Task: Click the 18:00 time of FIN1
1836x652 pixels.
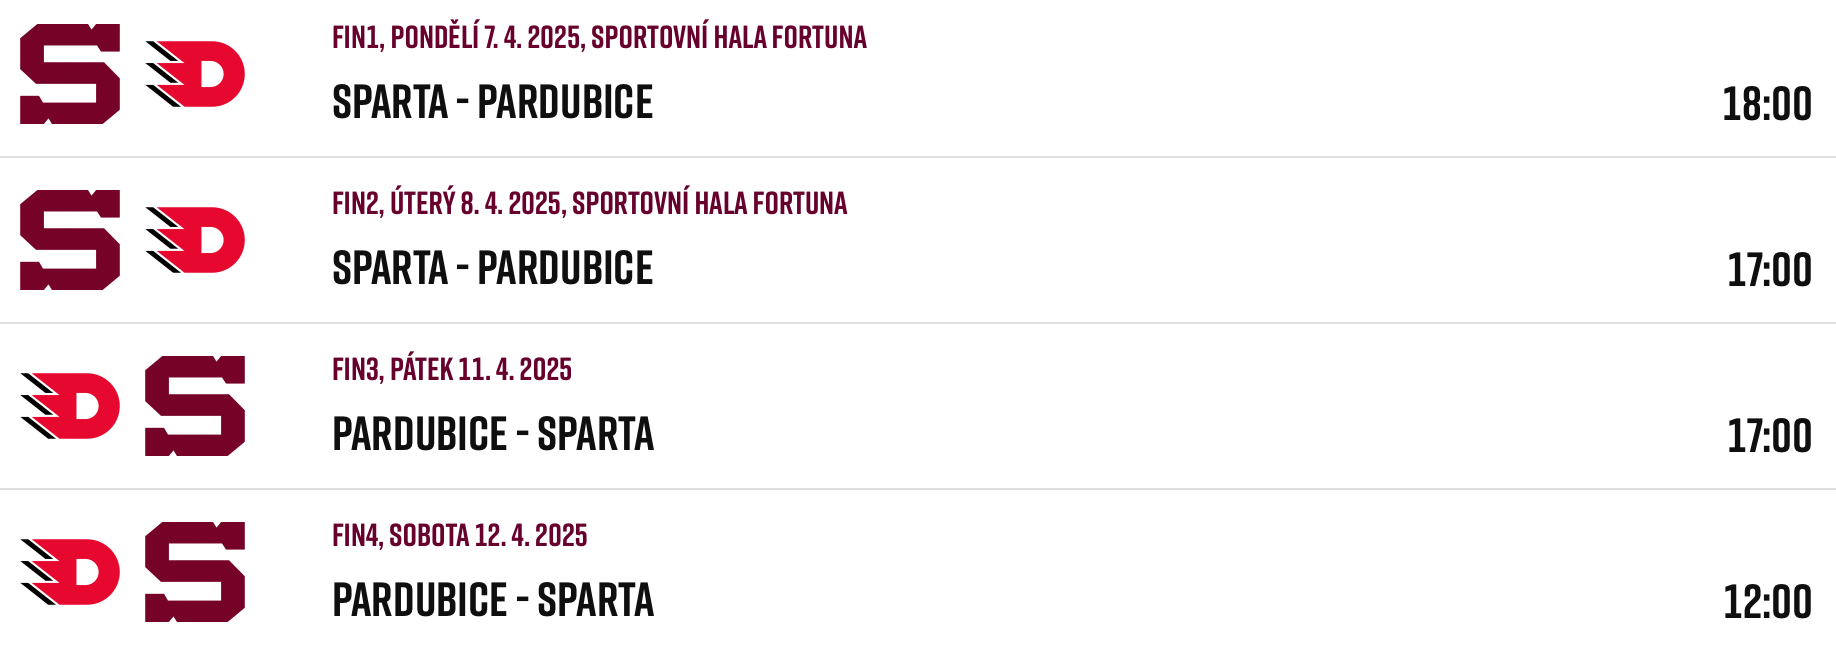Action: 1767,104
